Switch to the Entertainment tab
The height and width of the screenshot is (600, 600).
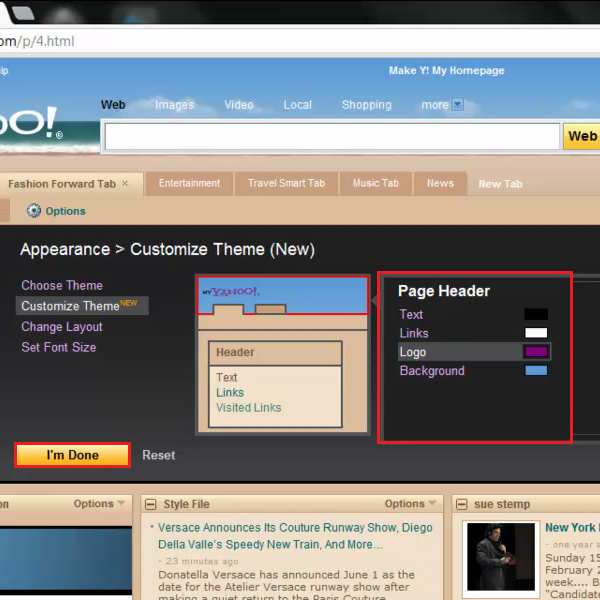click(x=189, y=183)
